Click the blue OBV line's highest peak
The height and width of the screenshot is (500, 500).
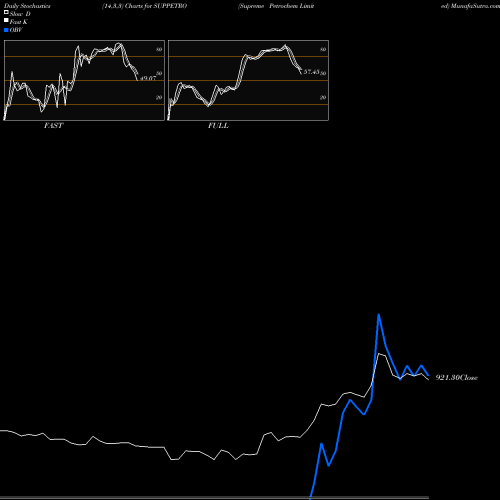379,314
